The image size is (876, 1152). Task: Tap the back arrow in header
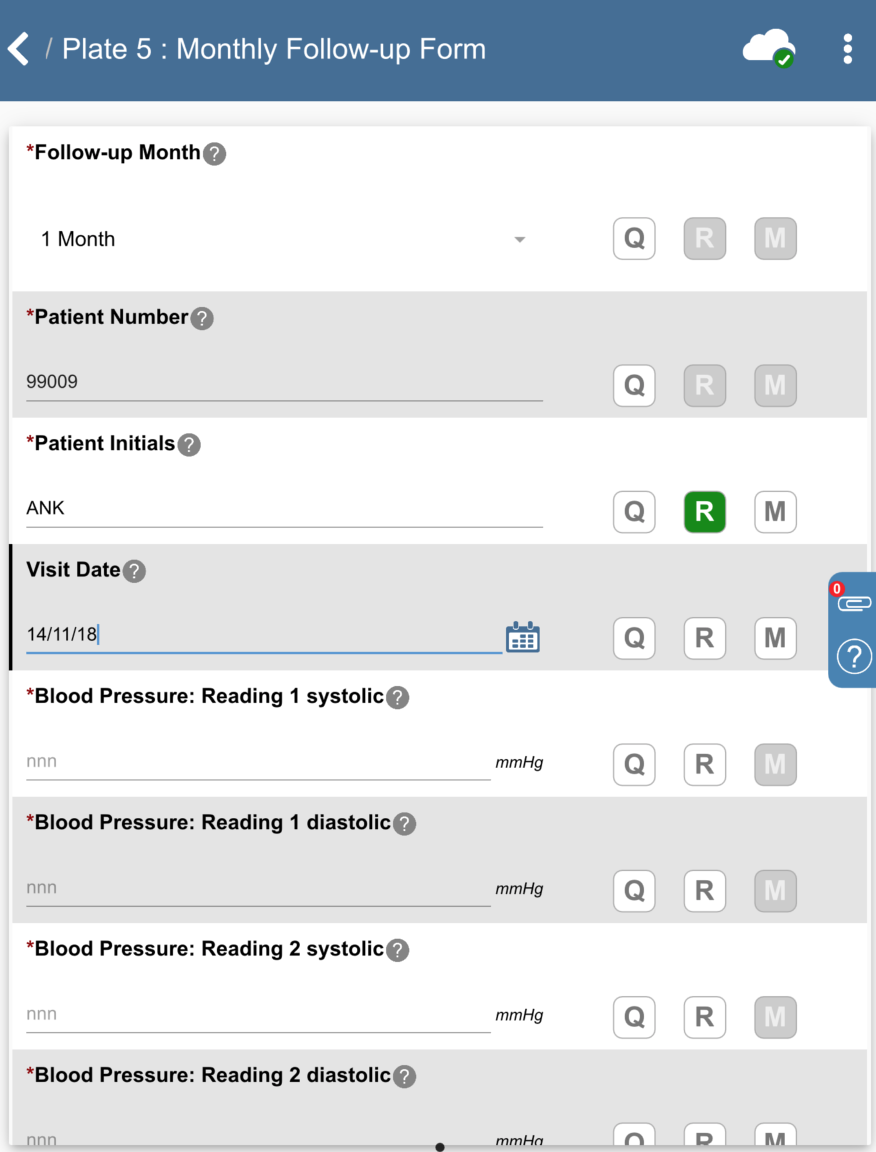click(19, 49)
